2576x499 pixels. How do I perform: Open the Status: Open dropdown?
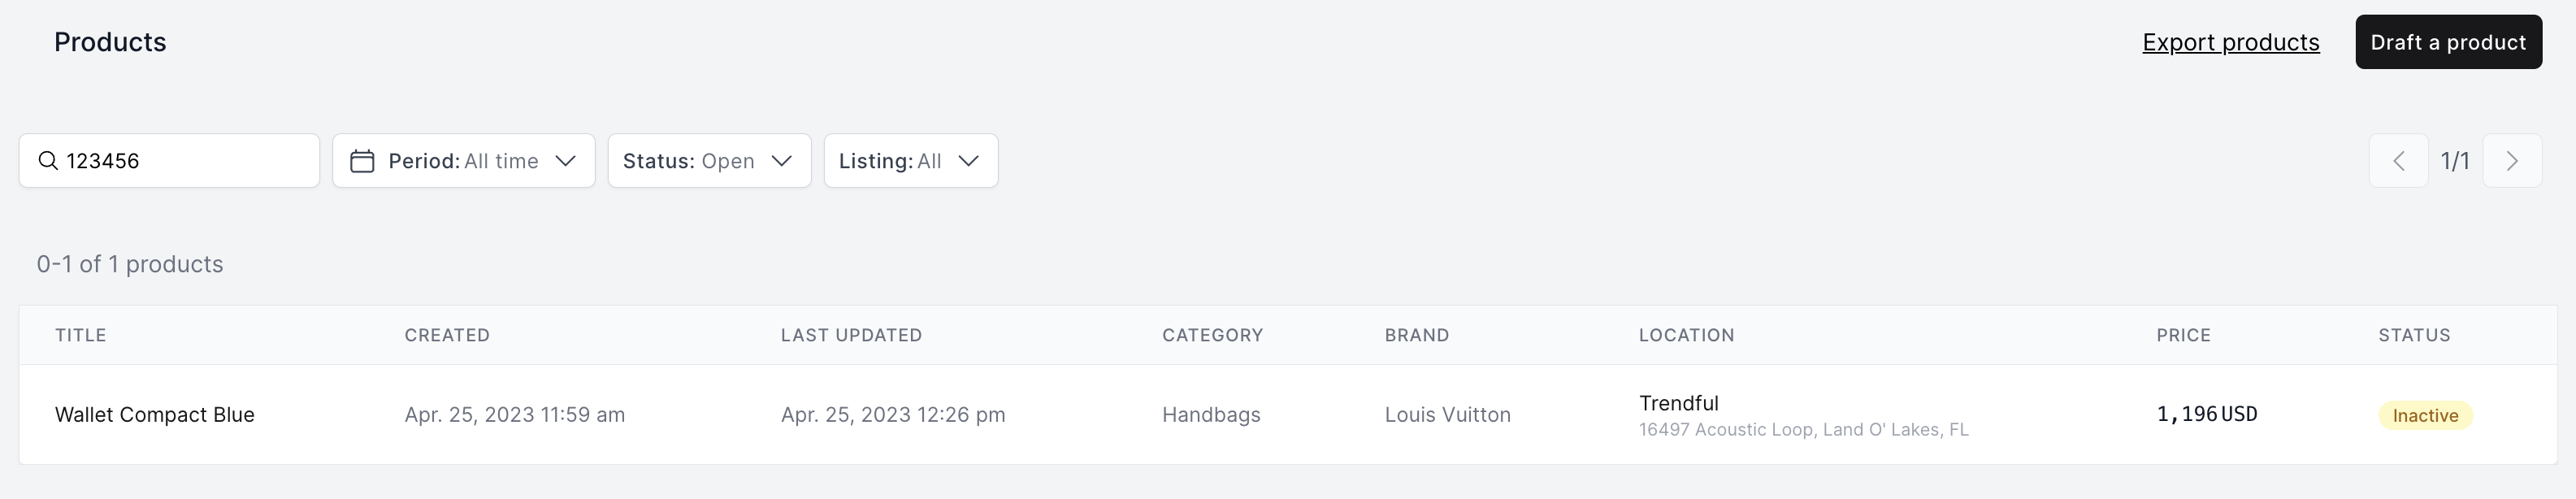click(709, 161)
